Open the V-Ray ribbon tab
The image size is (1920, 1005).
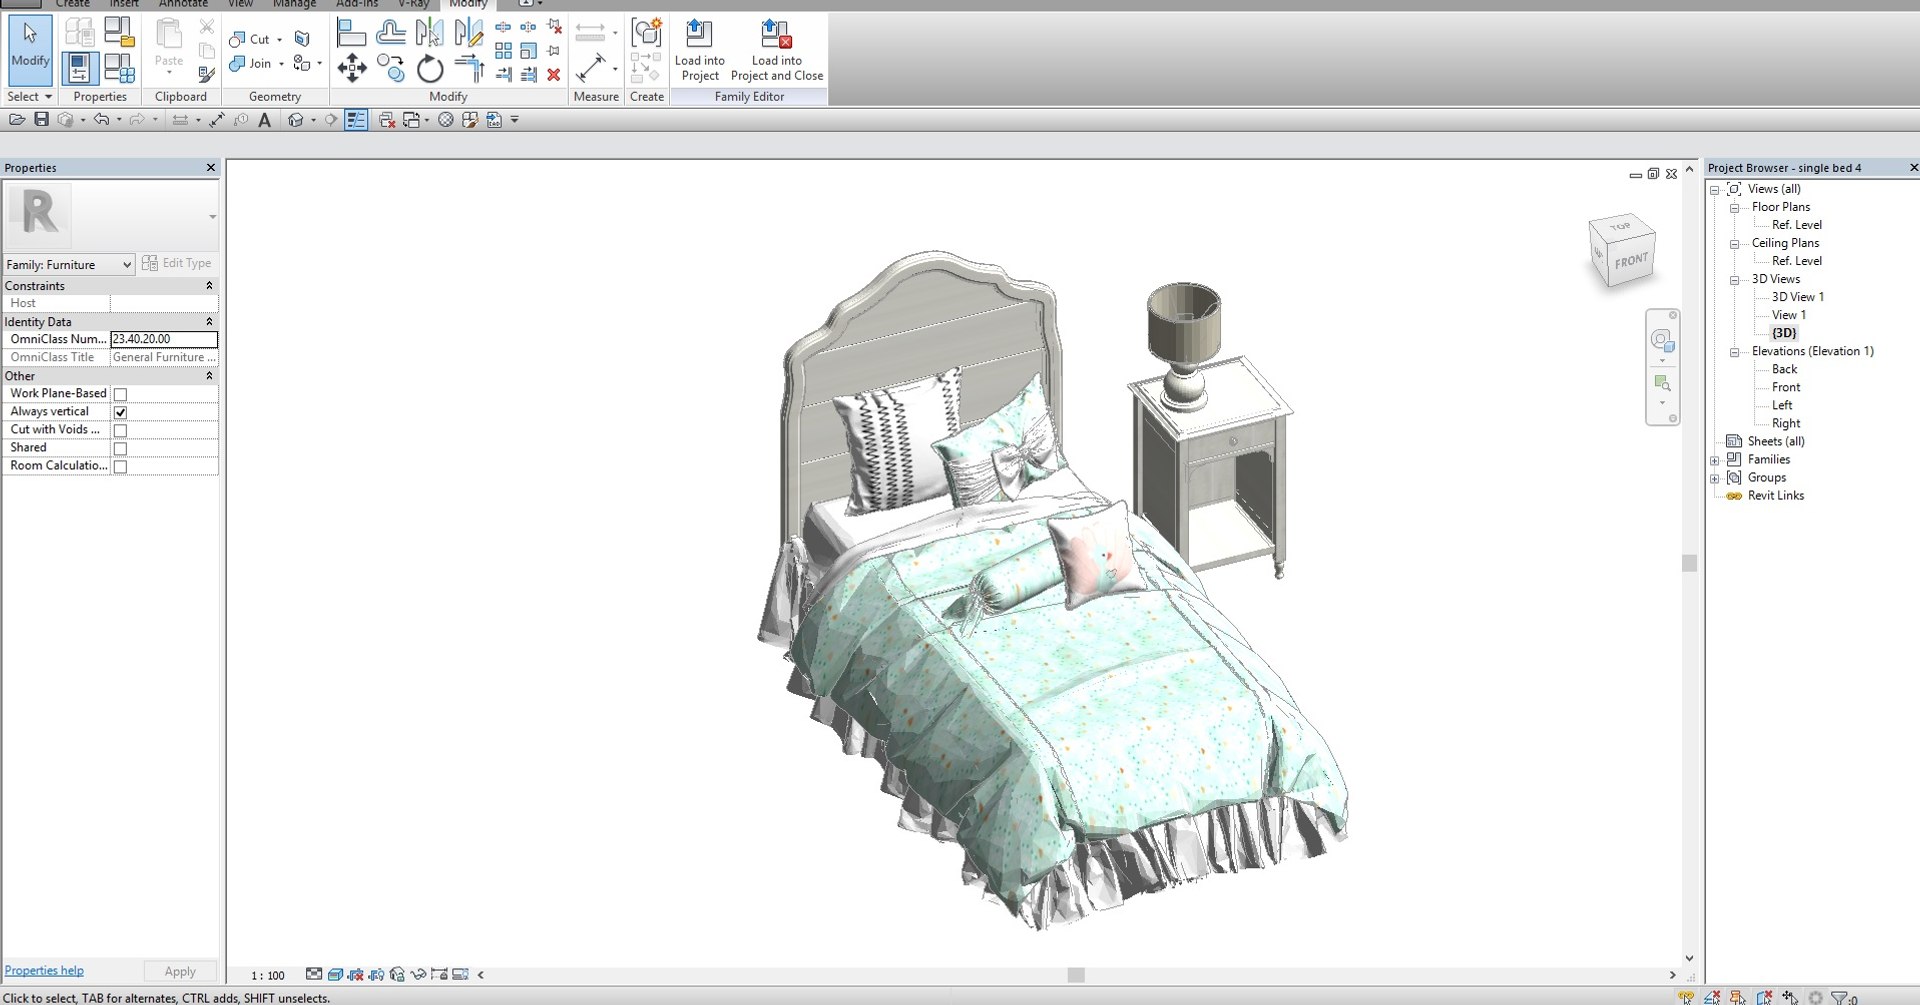point(413,4)
